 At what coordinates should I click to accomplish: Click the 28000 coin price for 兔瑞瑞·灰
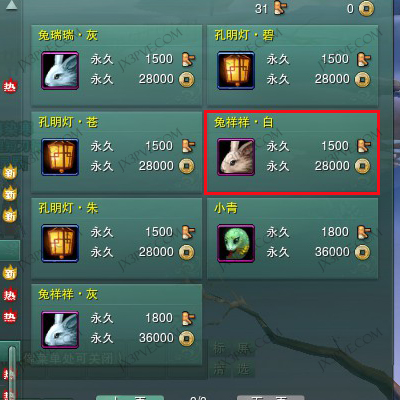click(156, 79)
